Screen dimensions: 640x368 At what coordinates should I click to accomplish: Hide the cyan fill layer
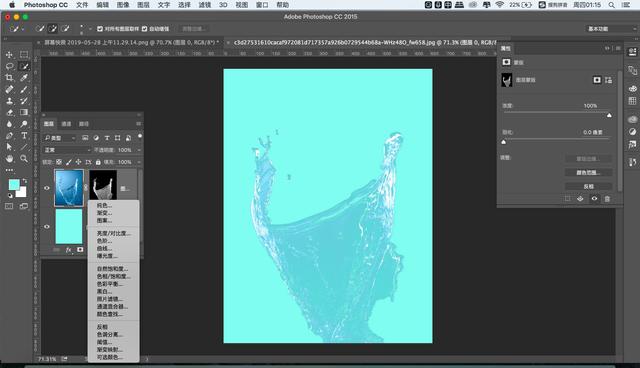(x=47, y=226)
